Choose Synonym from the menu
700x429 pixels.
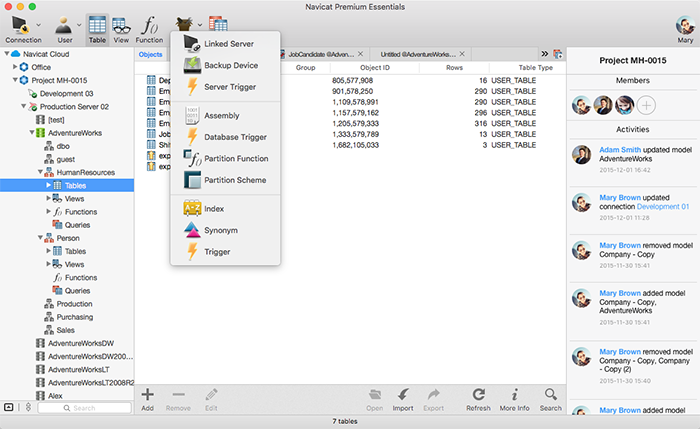tap(225, 230)
